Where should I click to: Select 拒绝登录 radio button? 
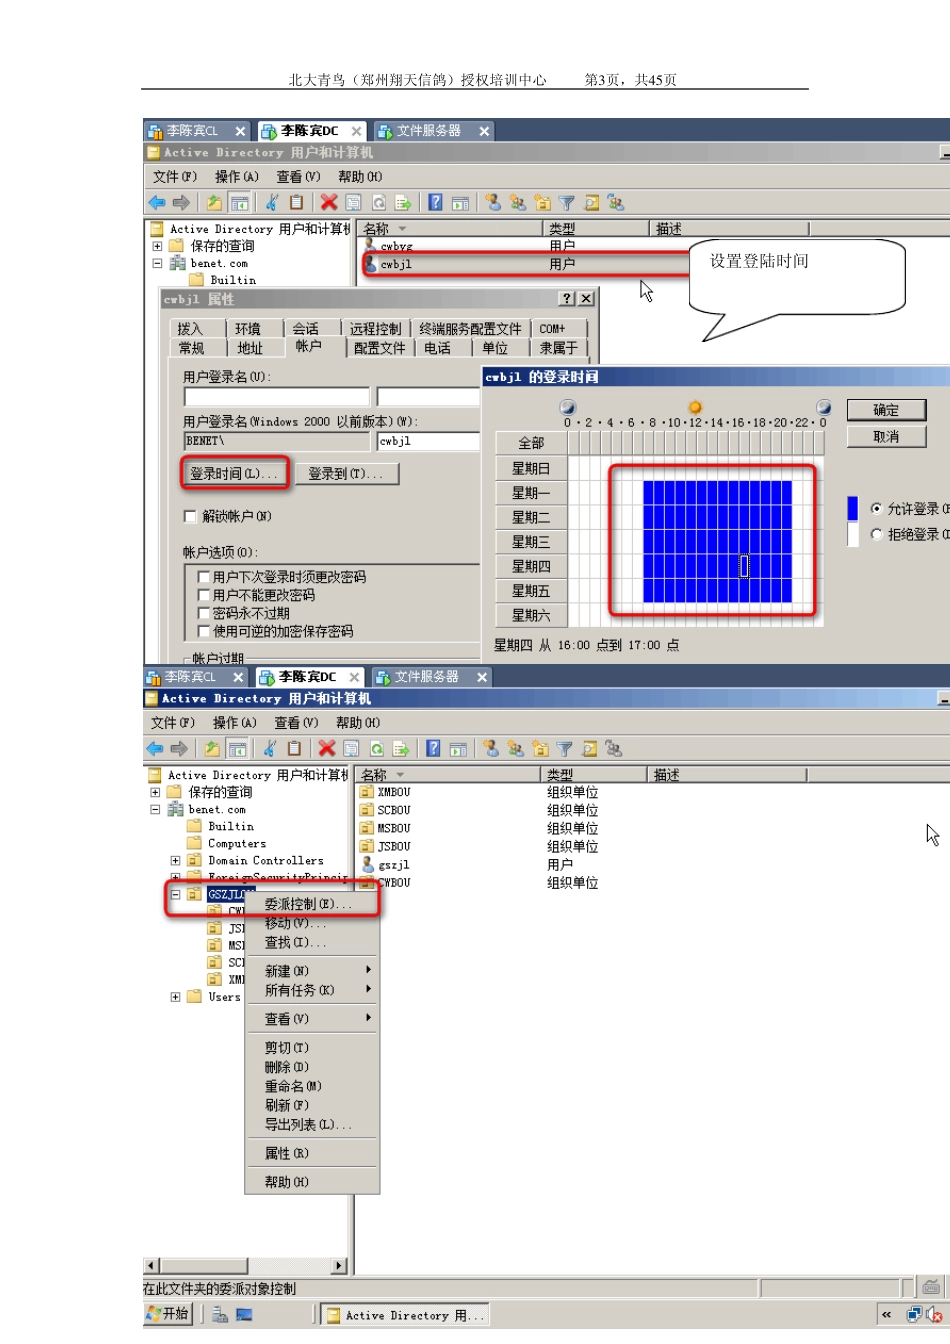click(x=877, y=535)
